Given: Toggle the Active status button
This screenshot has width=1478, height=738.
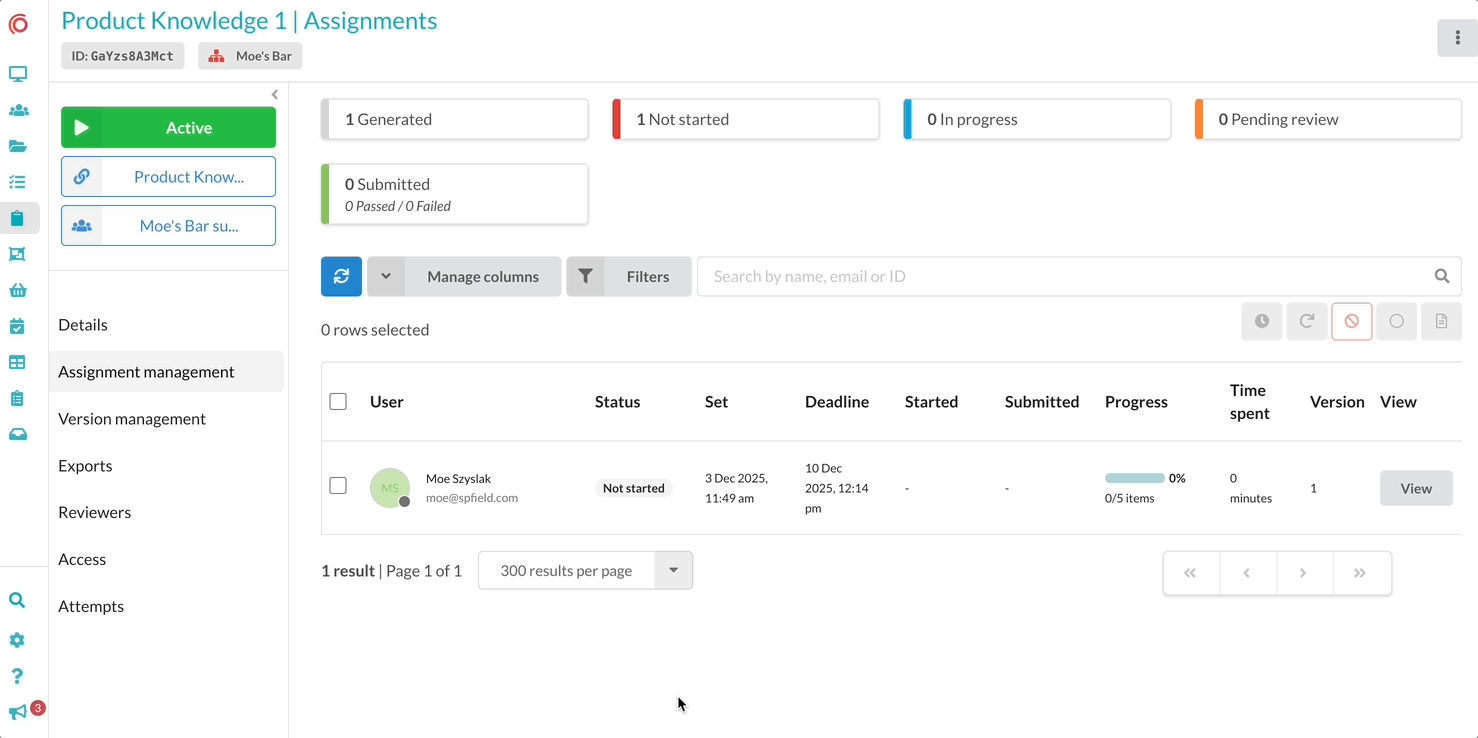Looking at the screenshot, I should (168, 128).
